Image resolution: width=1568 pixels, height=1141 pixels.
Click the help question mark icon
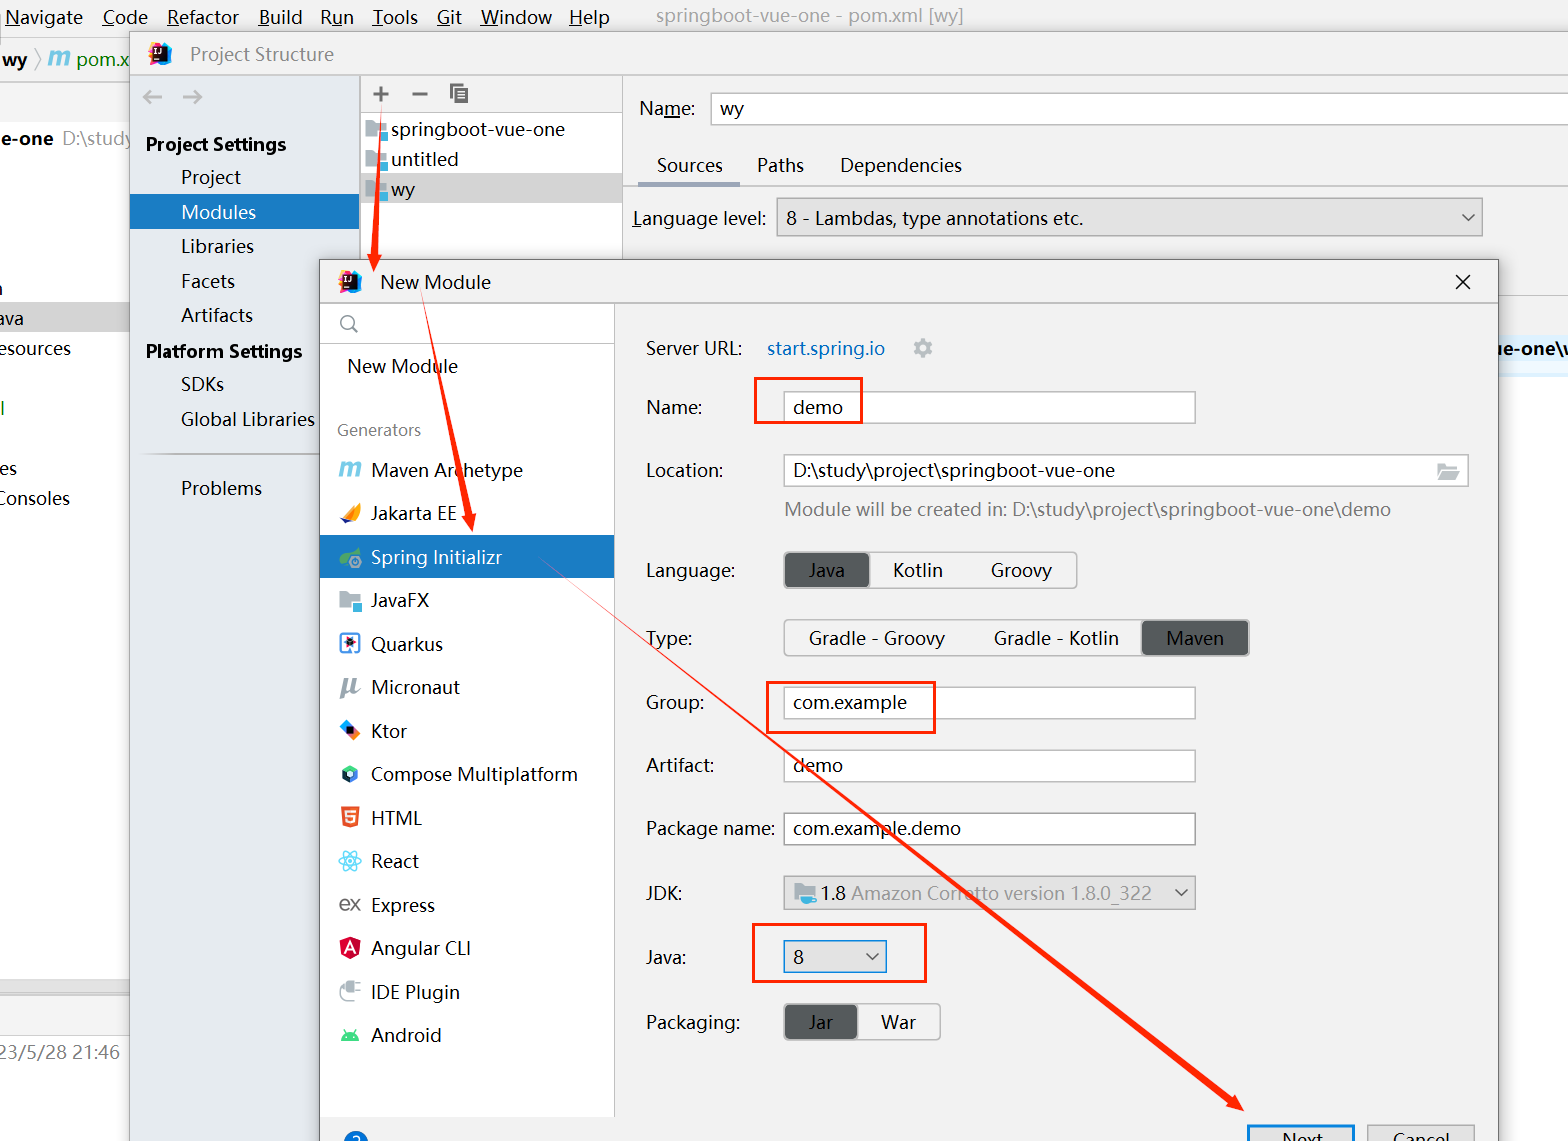(x=356, y=1137)
